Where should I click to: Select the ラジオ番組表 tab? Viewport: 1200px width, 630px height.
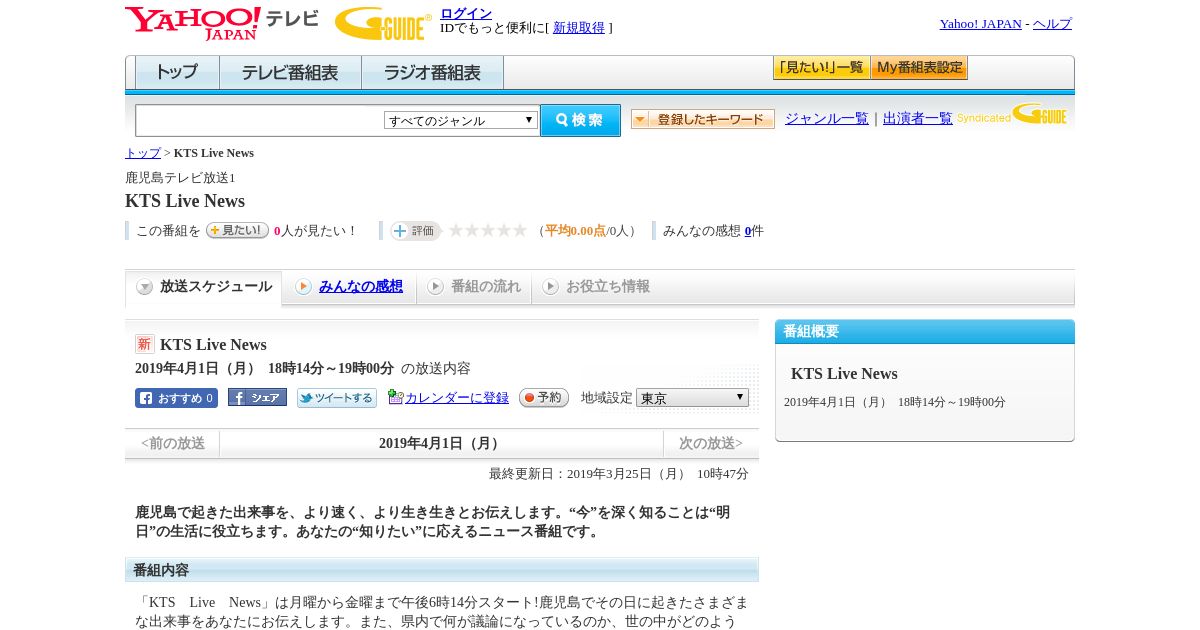[x=432, y=73]
